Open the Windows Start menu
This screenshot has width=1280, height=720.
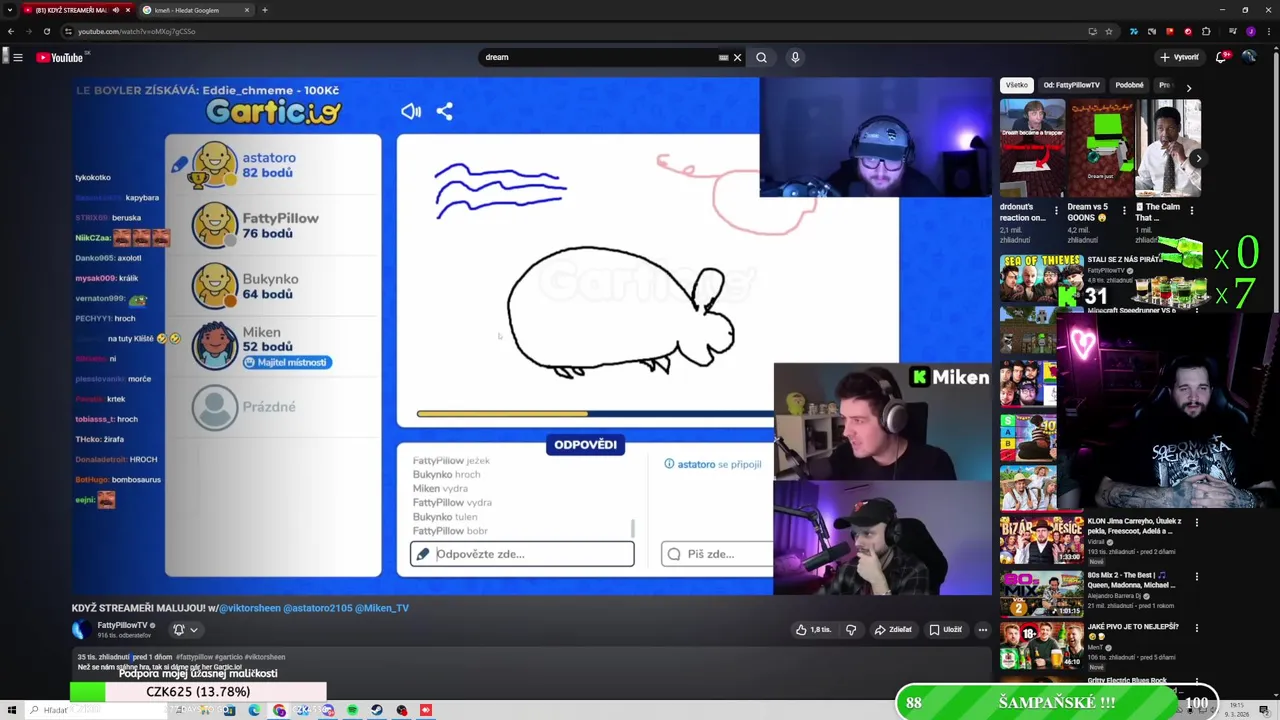click(11, 710)
